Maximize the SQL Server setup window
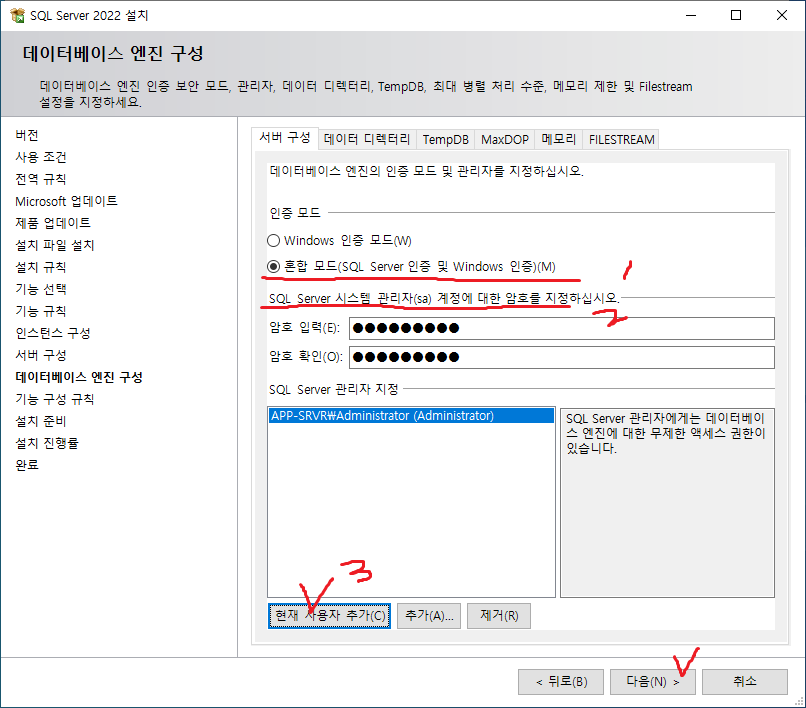The image size is (806, 708). click(x=736, y=15)
